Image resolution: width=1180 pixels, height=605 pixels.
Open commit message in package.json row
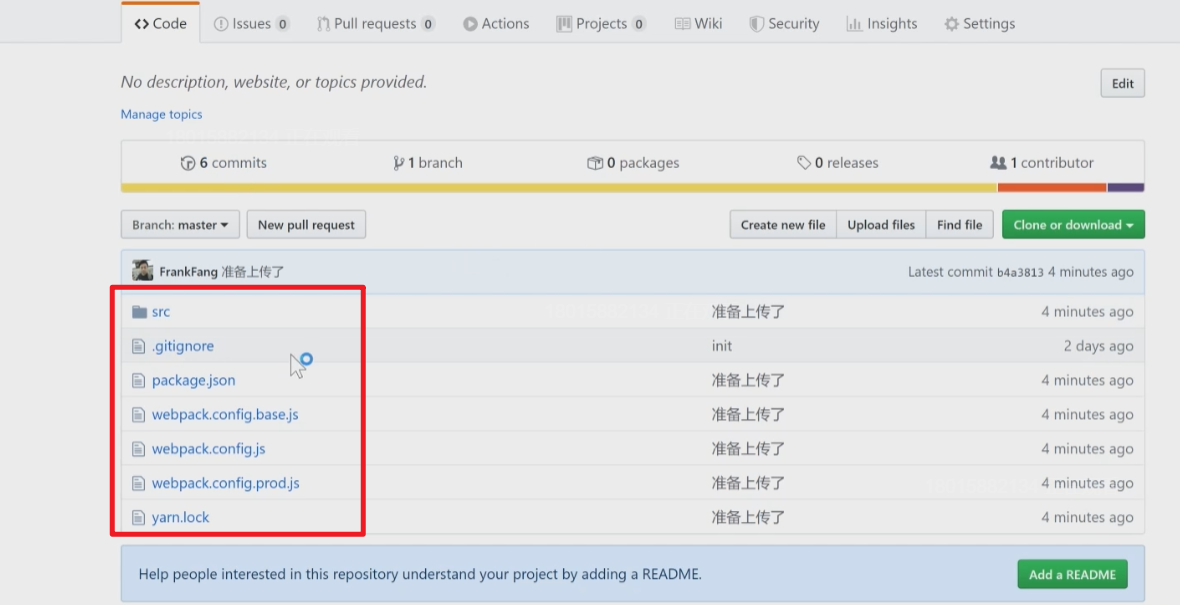pyautogui.click(x=748, y=381)
